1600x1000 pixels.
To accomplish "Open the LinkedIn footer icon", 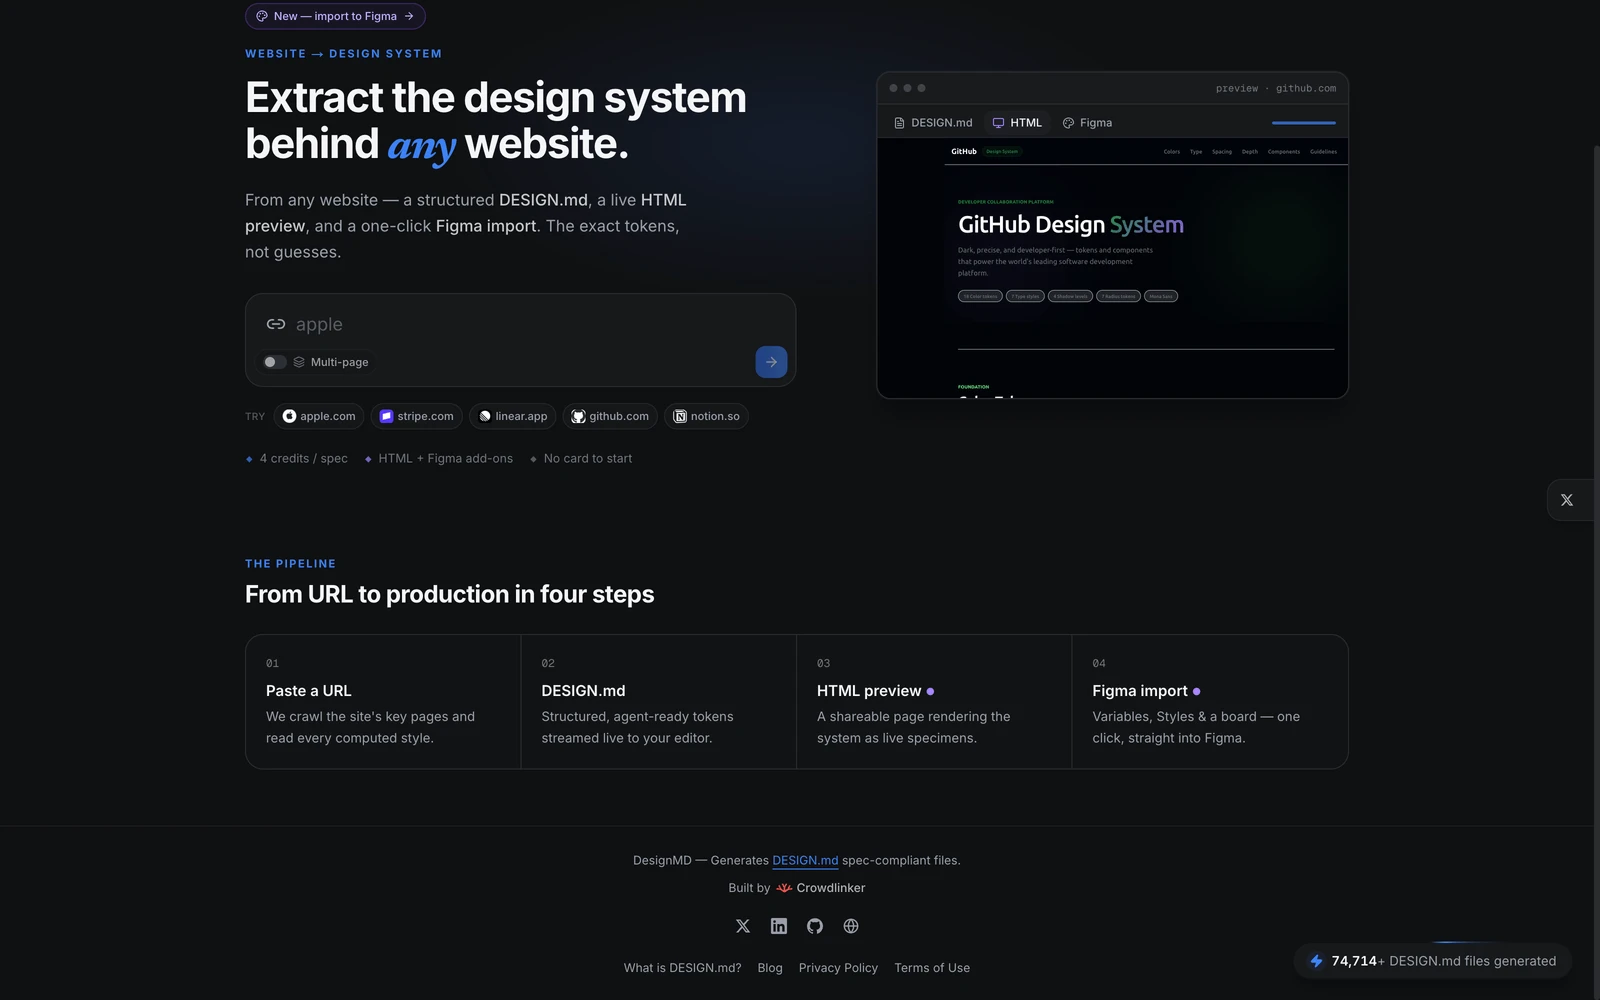I will click(779, 926).
